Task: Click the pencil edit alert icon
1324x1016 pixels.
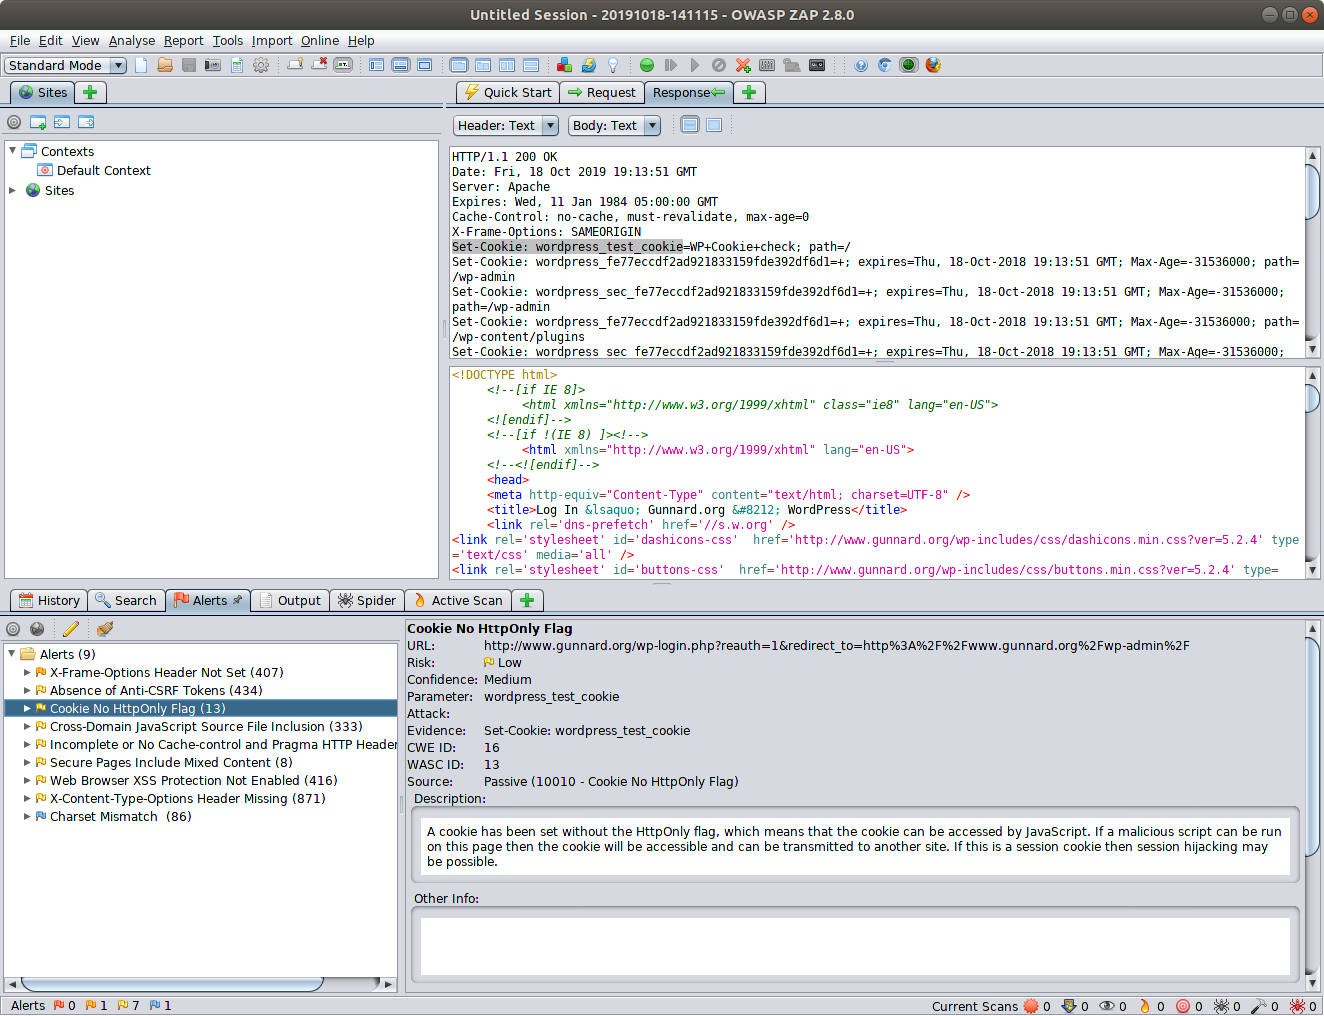Action: click(71, 629)
